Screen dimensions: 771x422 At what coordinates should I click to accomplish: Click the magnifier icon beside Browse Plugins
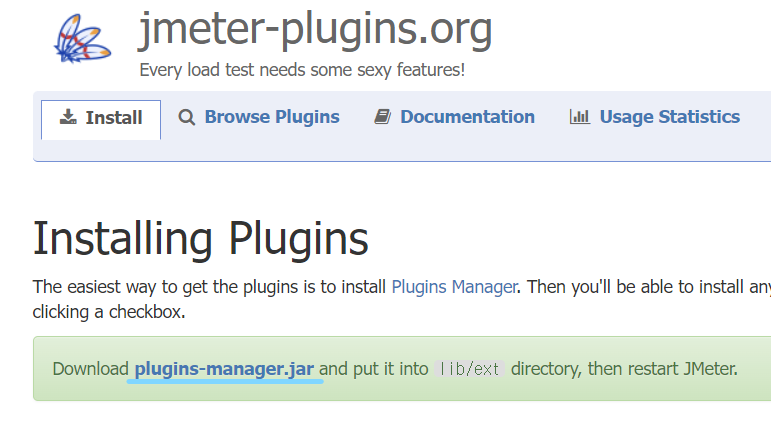coord(187,117)
